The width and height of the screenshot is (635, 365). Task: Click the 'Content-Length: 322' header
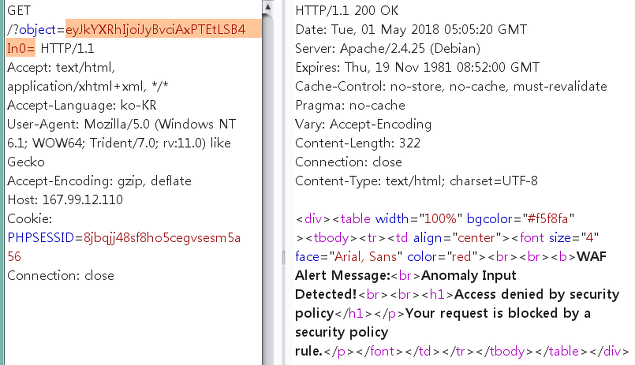[358, 143]
